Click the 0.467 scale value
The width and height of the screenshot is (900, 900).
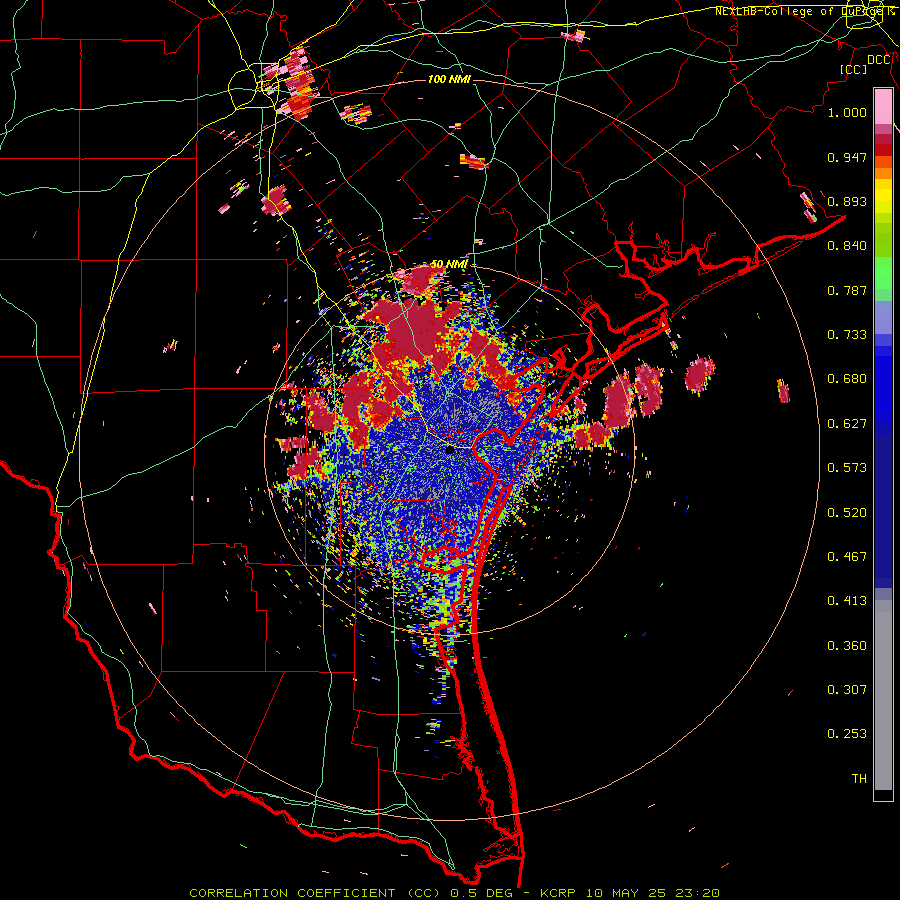[847, 557]
